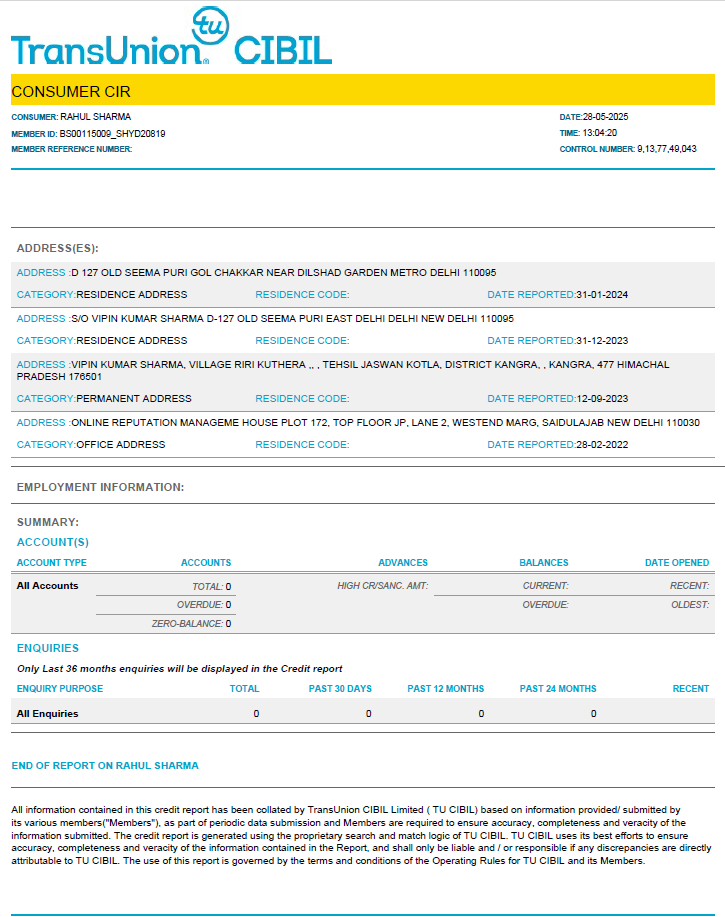Click the All Enquiries row label
Screen dimensions: 725x917
(x=47, y=713)
